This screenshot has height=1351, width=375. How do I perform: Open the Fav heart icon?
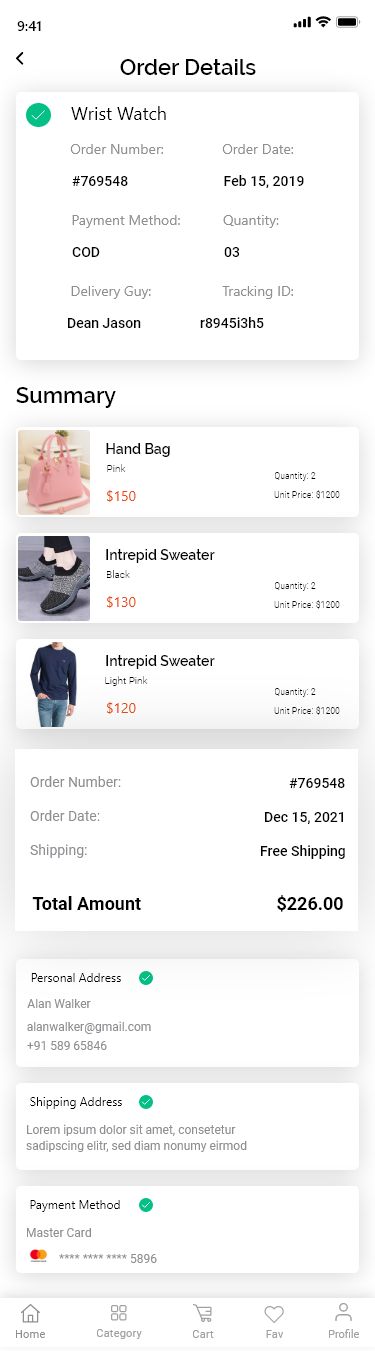click(x=274, y=1314)
